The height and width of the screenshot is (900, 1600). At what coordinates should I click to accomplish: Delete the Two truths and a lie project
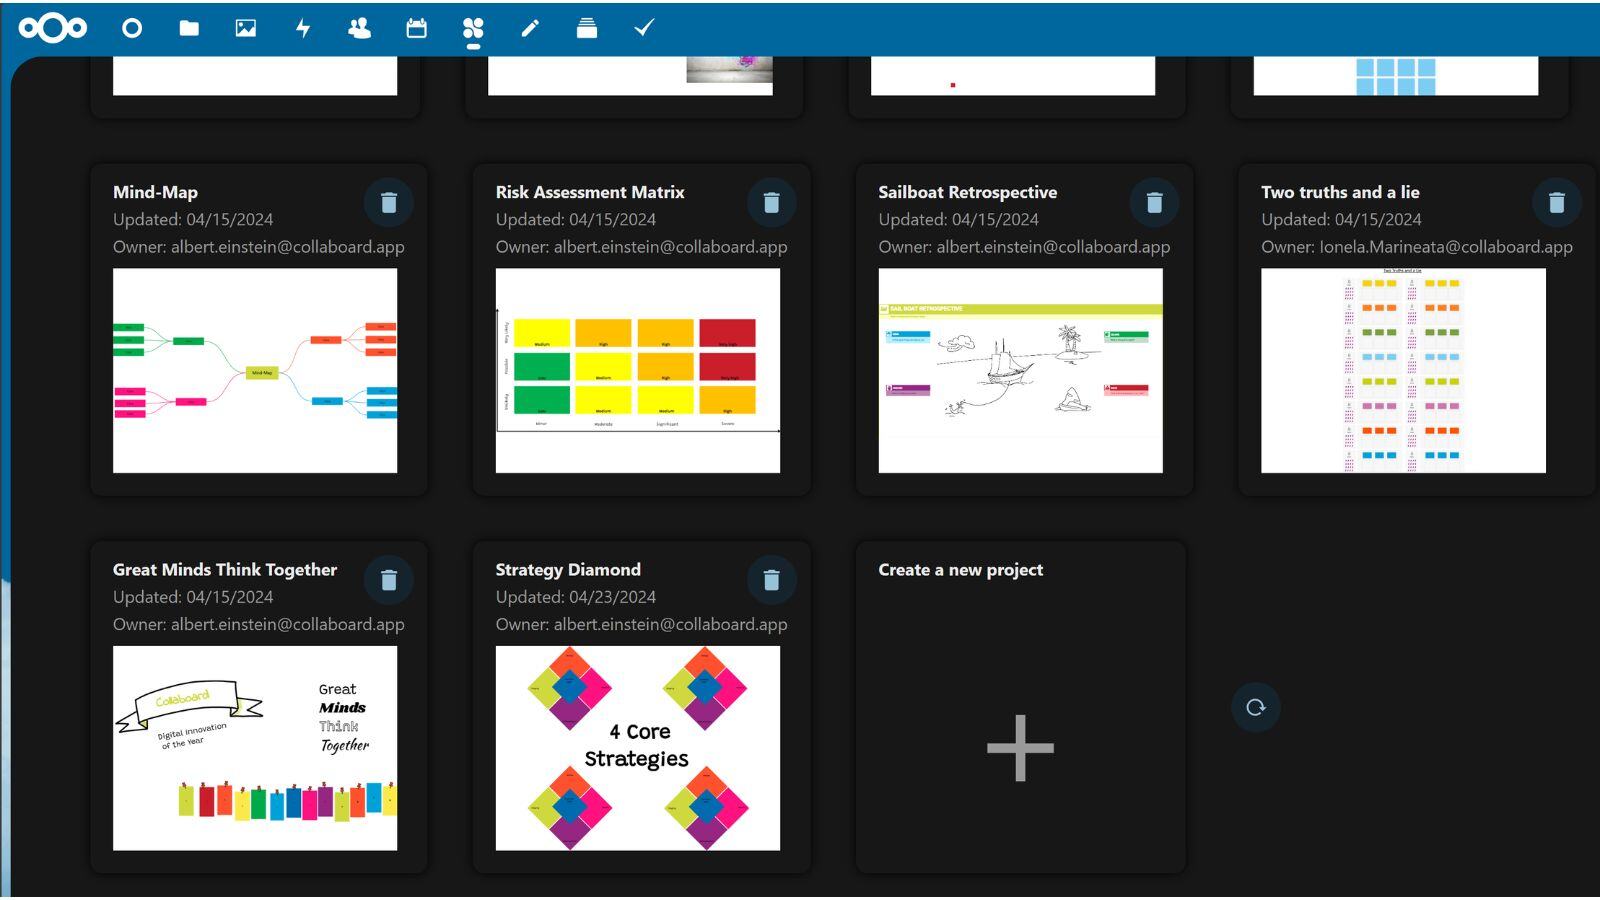tap(1556, 202)
